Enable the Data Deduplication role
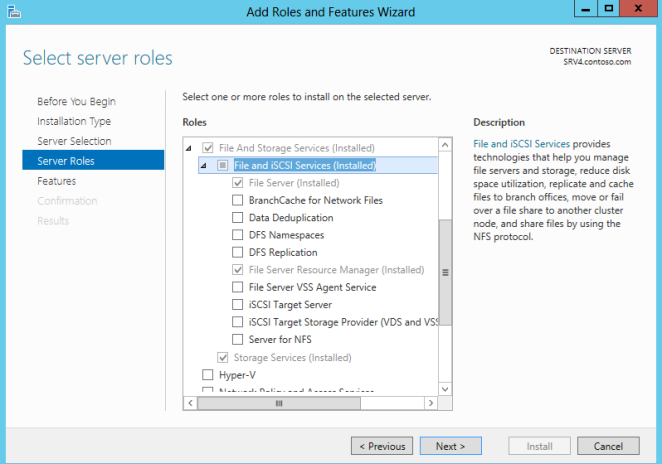662x464 pixels. tap(237, 218)
